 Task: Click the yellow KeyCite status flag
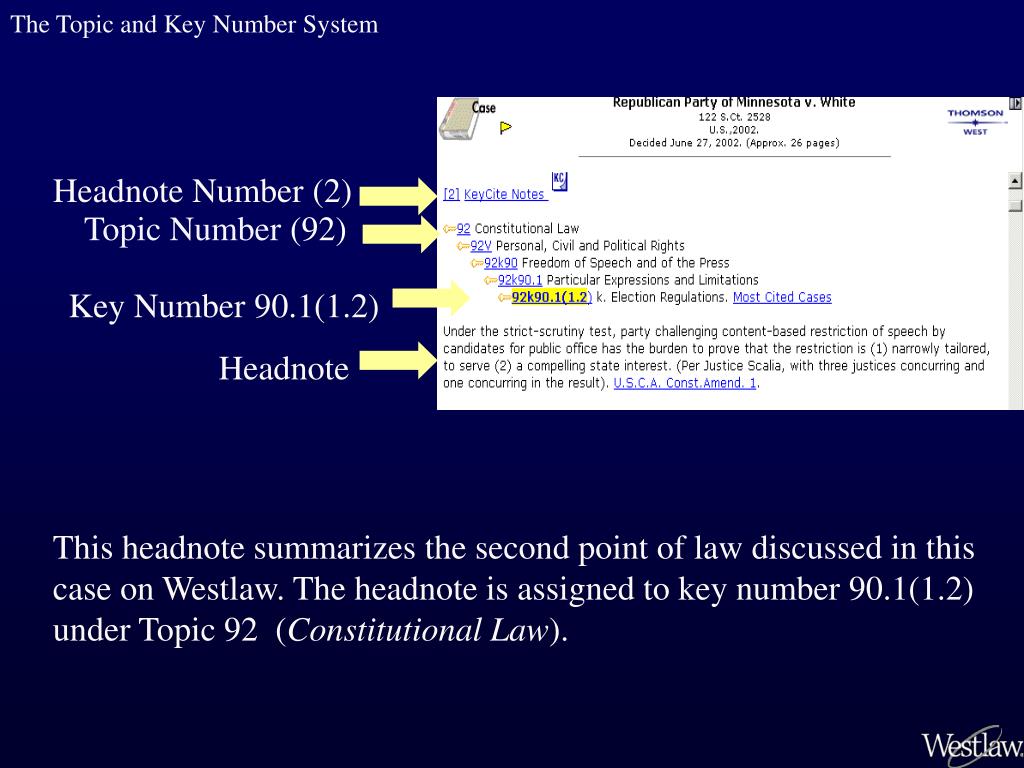click(x=505, y=127)
